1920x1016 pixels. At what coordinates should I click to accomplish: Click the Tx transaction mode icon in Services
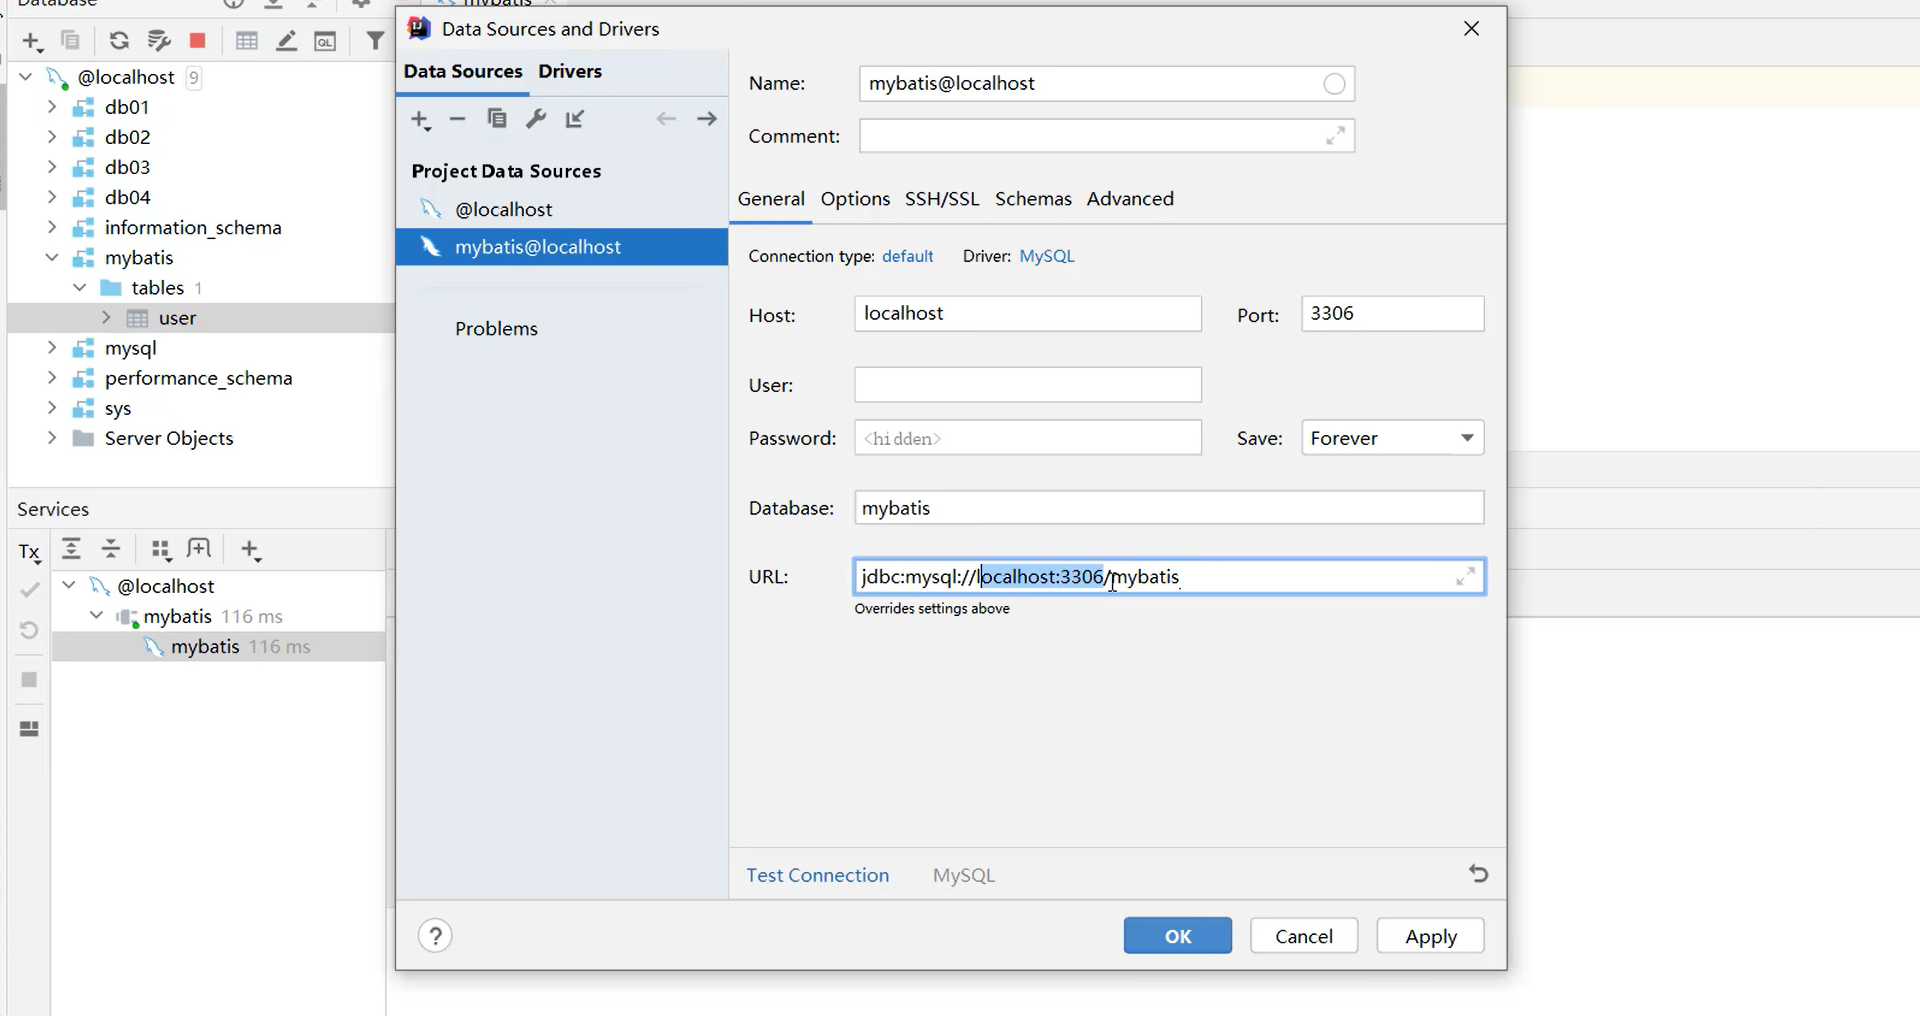(29, 552)
